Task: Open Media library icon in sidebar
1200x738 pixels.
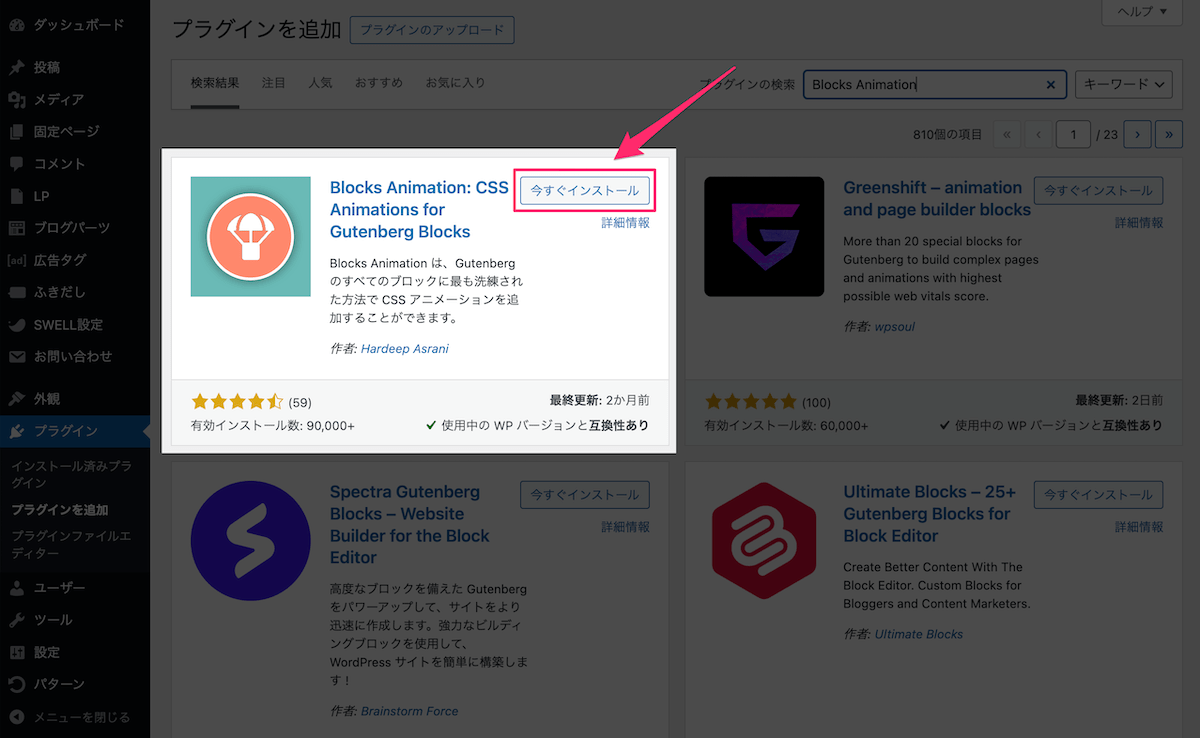Action: [17, 100]
